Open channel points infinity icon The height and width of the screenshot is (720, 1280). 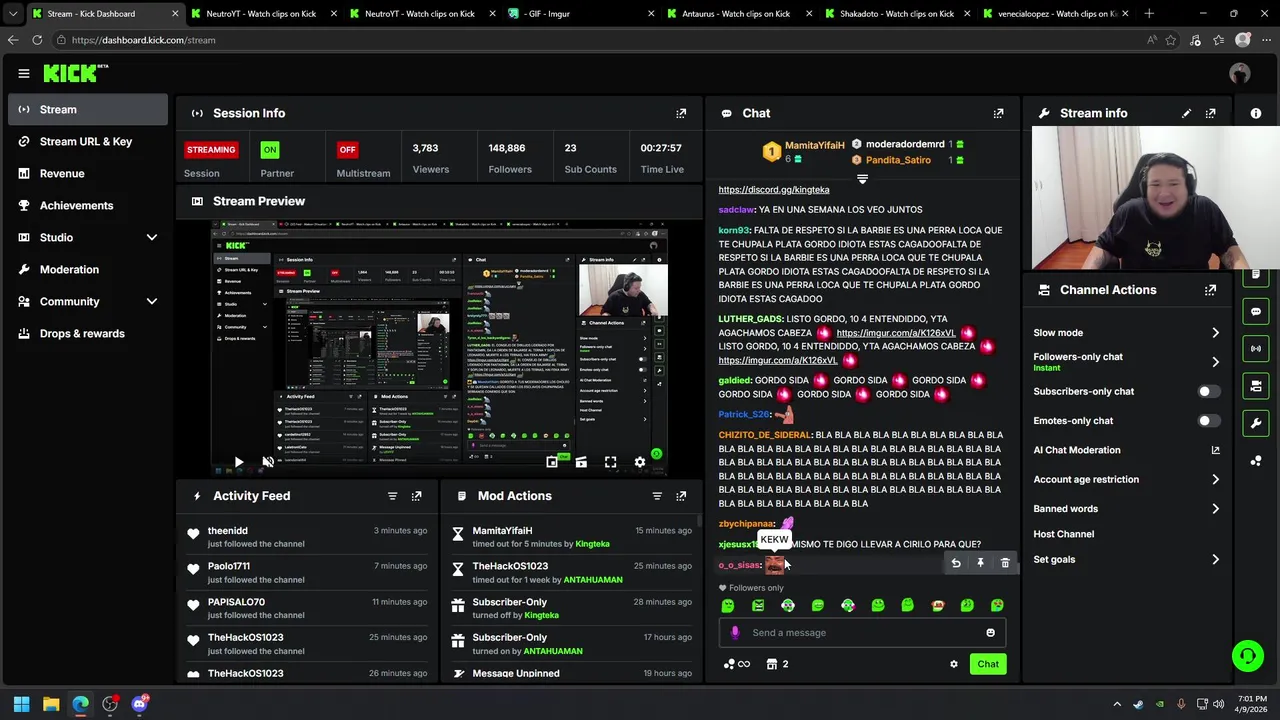click(x=737, y=664)
